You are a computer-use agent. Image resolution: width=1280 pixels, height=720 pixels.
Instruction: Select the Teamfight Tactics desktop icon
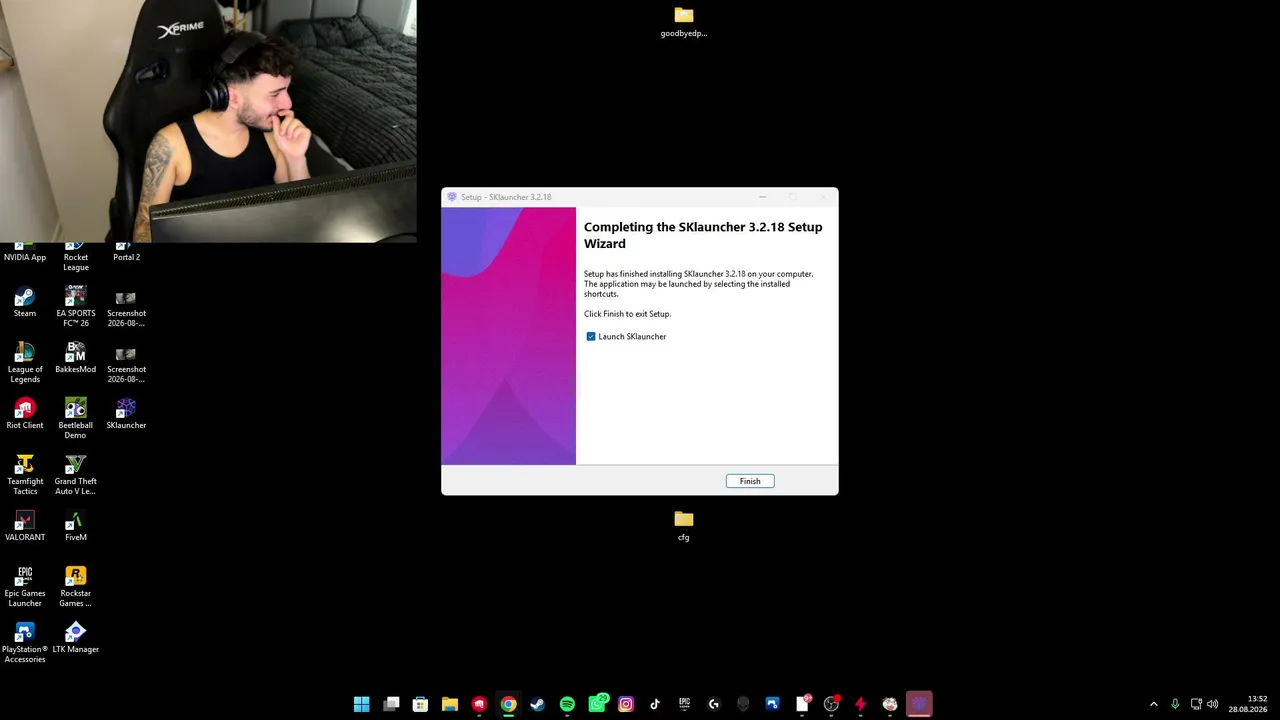25,475
